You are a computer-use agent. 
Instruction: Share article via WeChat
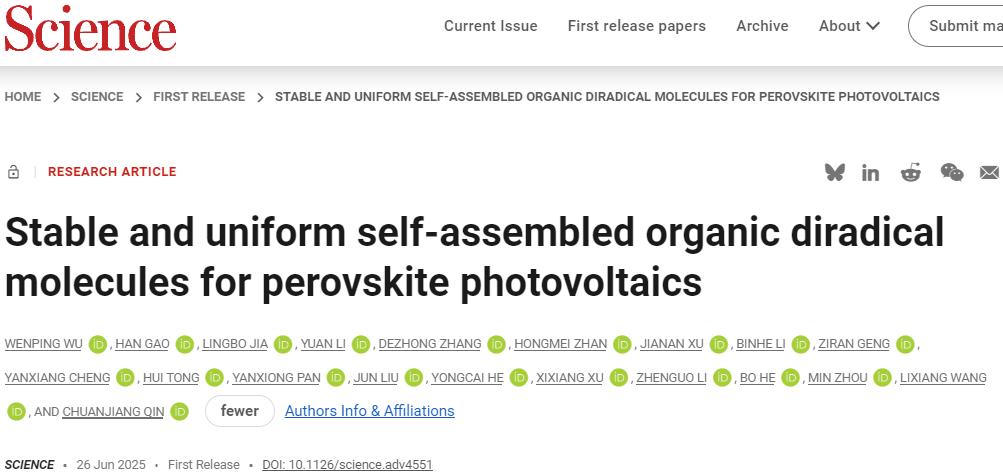[x=951, y=172]
